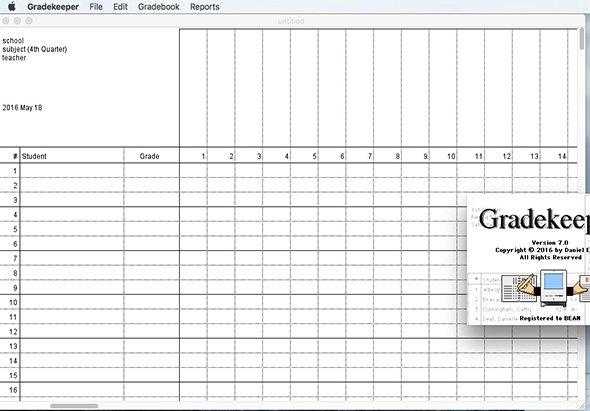Select assignment column header 13
Viewport: 590px width, 411px height.
(526, 156)
